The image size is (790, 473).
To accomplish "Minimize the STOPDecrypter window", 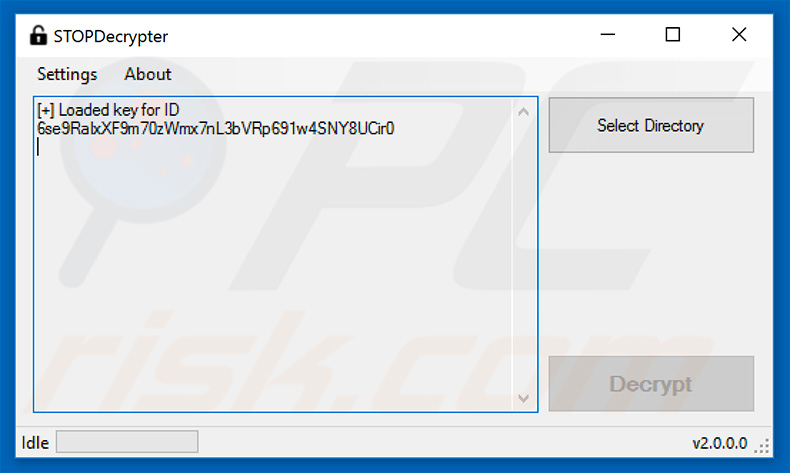I will click(608, 35).
